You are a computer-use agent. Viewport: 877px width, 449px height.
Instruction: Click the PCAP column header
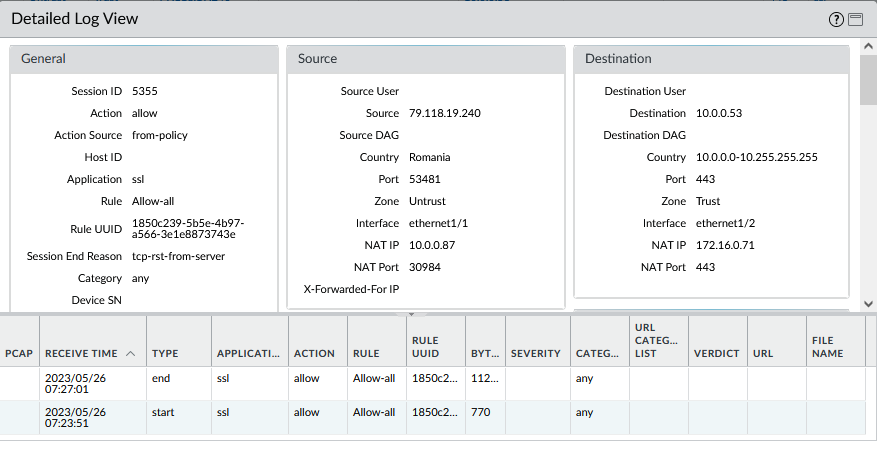[19, 354]
